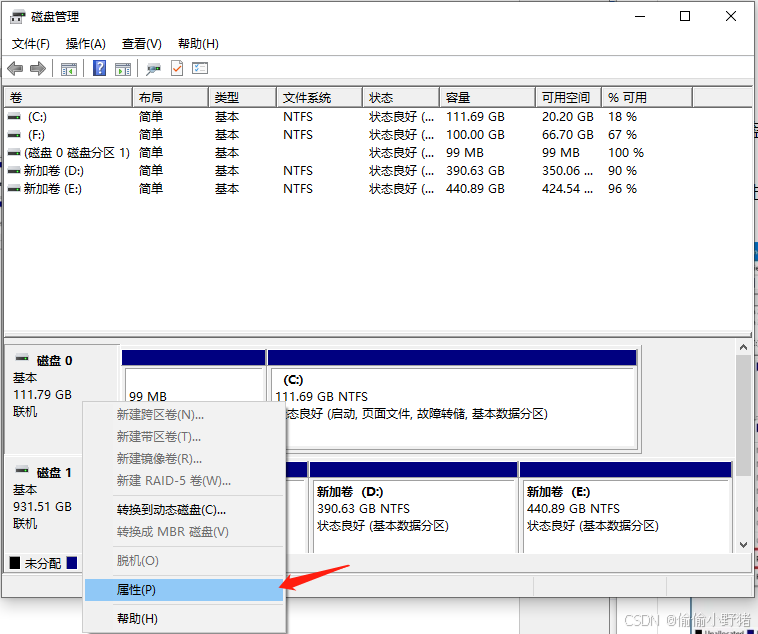Click the disk icon beside (C:) in volume list
This screenshot has height=634, width=758.
click(15, 117)
